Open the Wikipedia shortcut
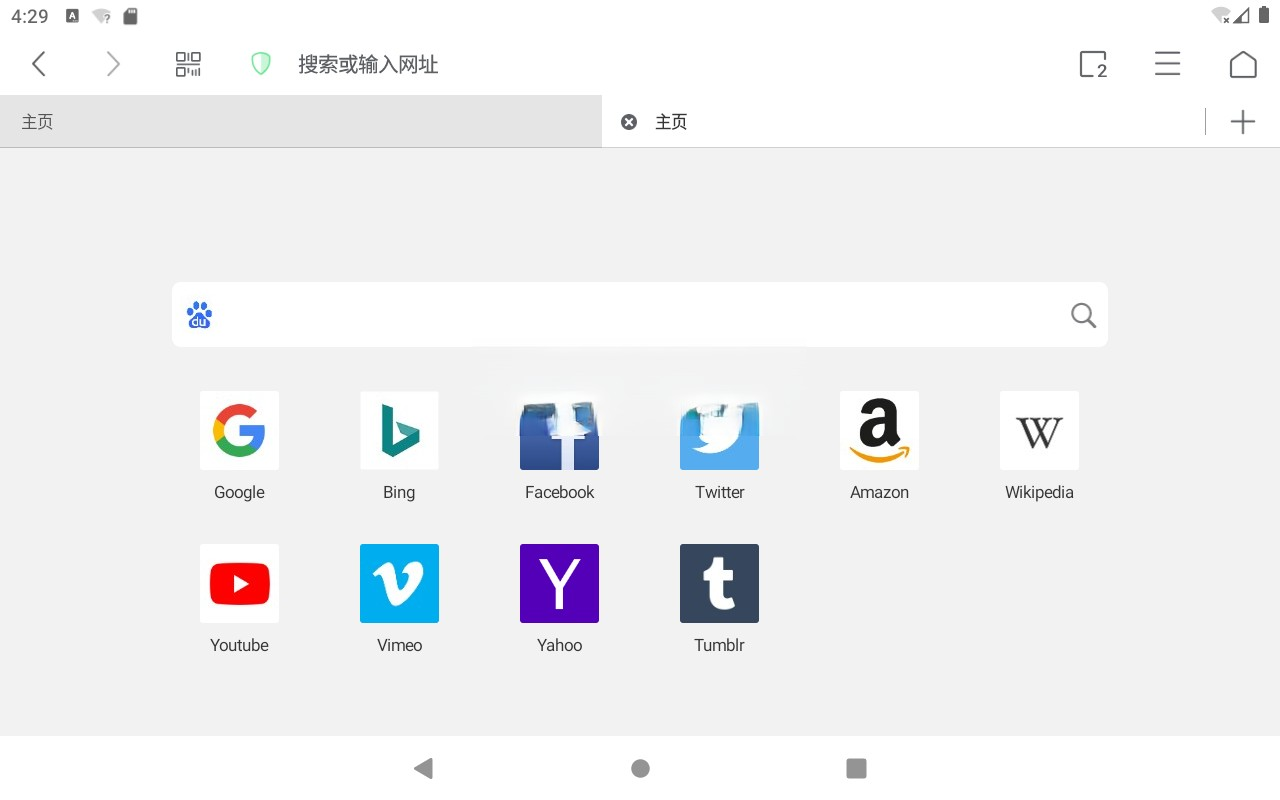 coord(1039,446)
